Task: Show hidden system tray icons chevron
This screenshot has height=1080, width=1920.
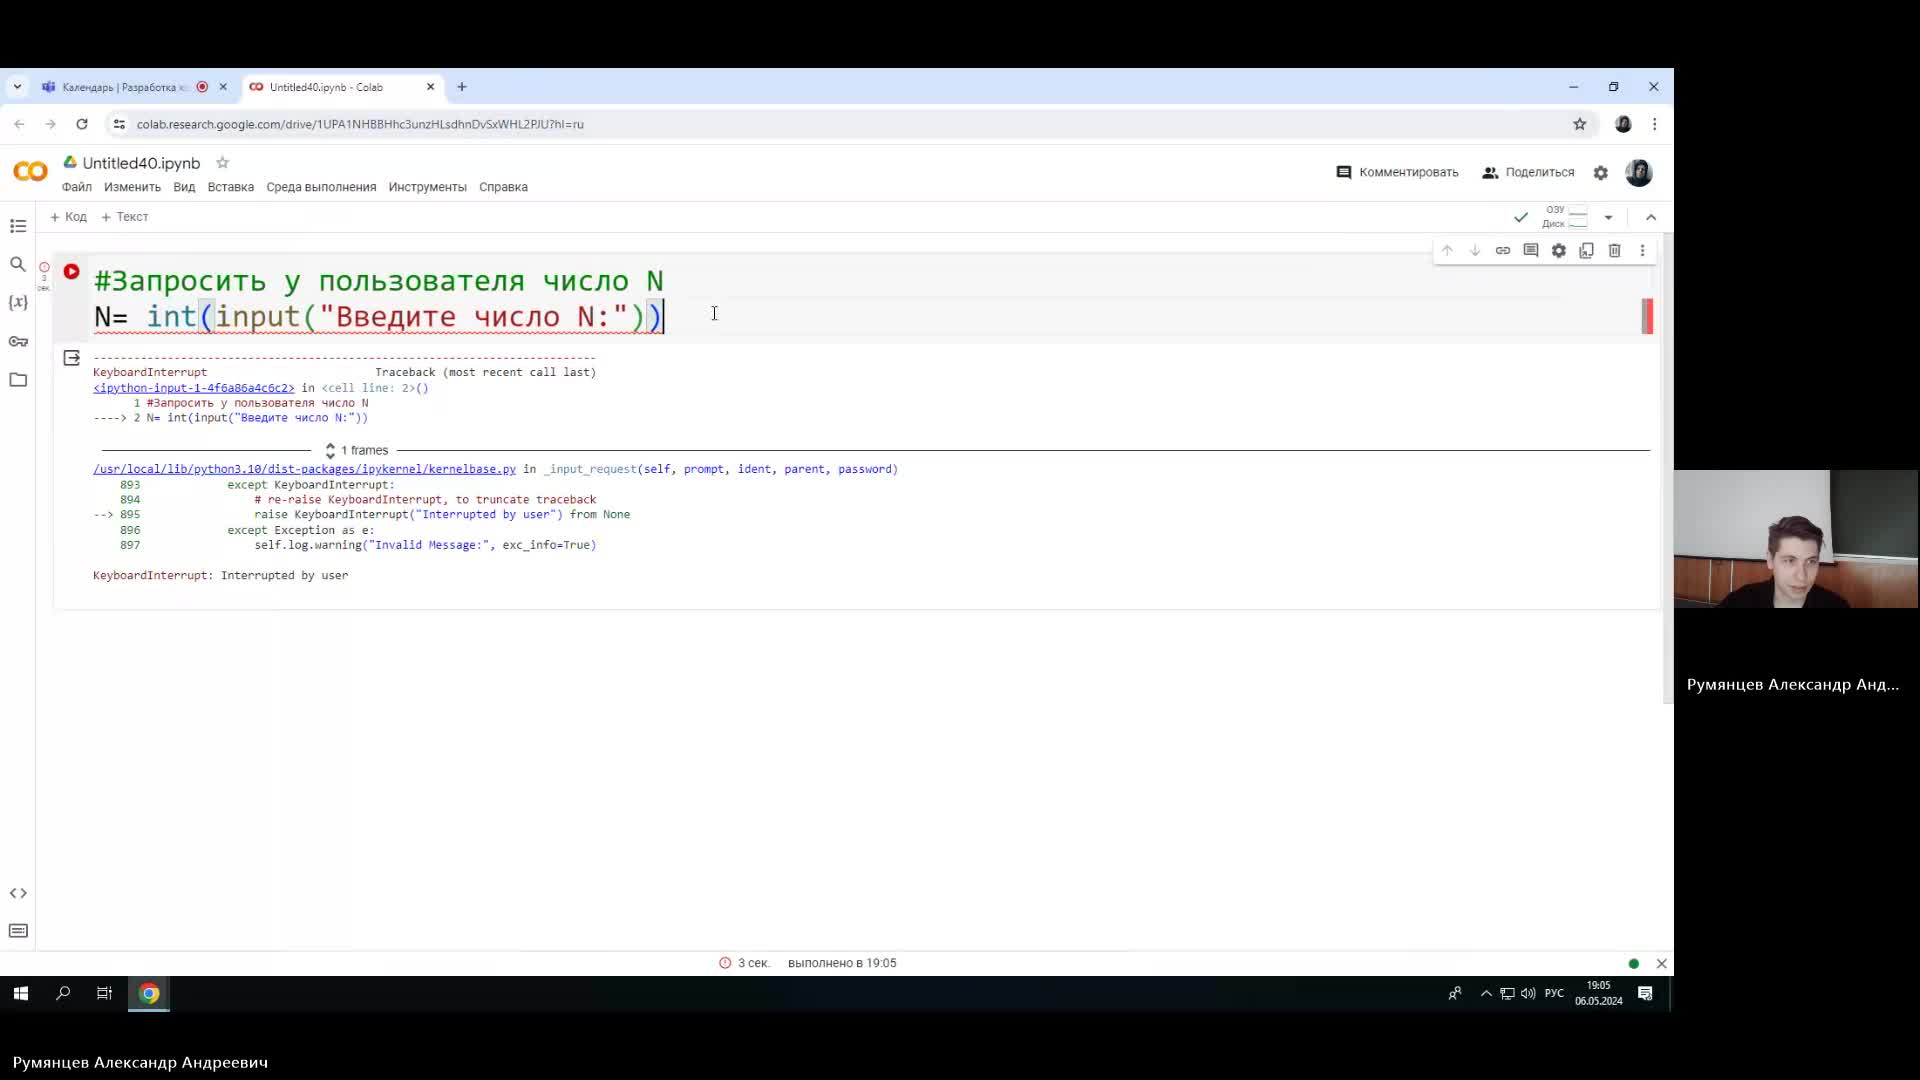Action: (1486, 993)
